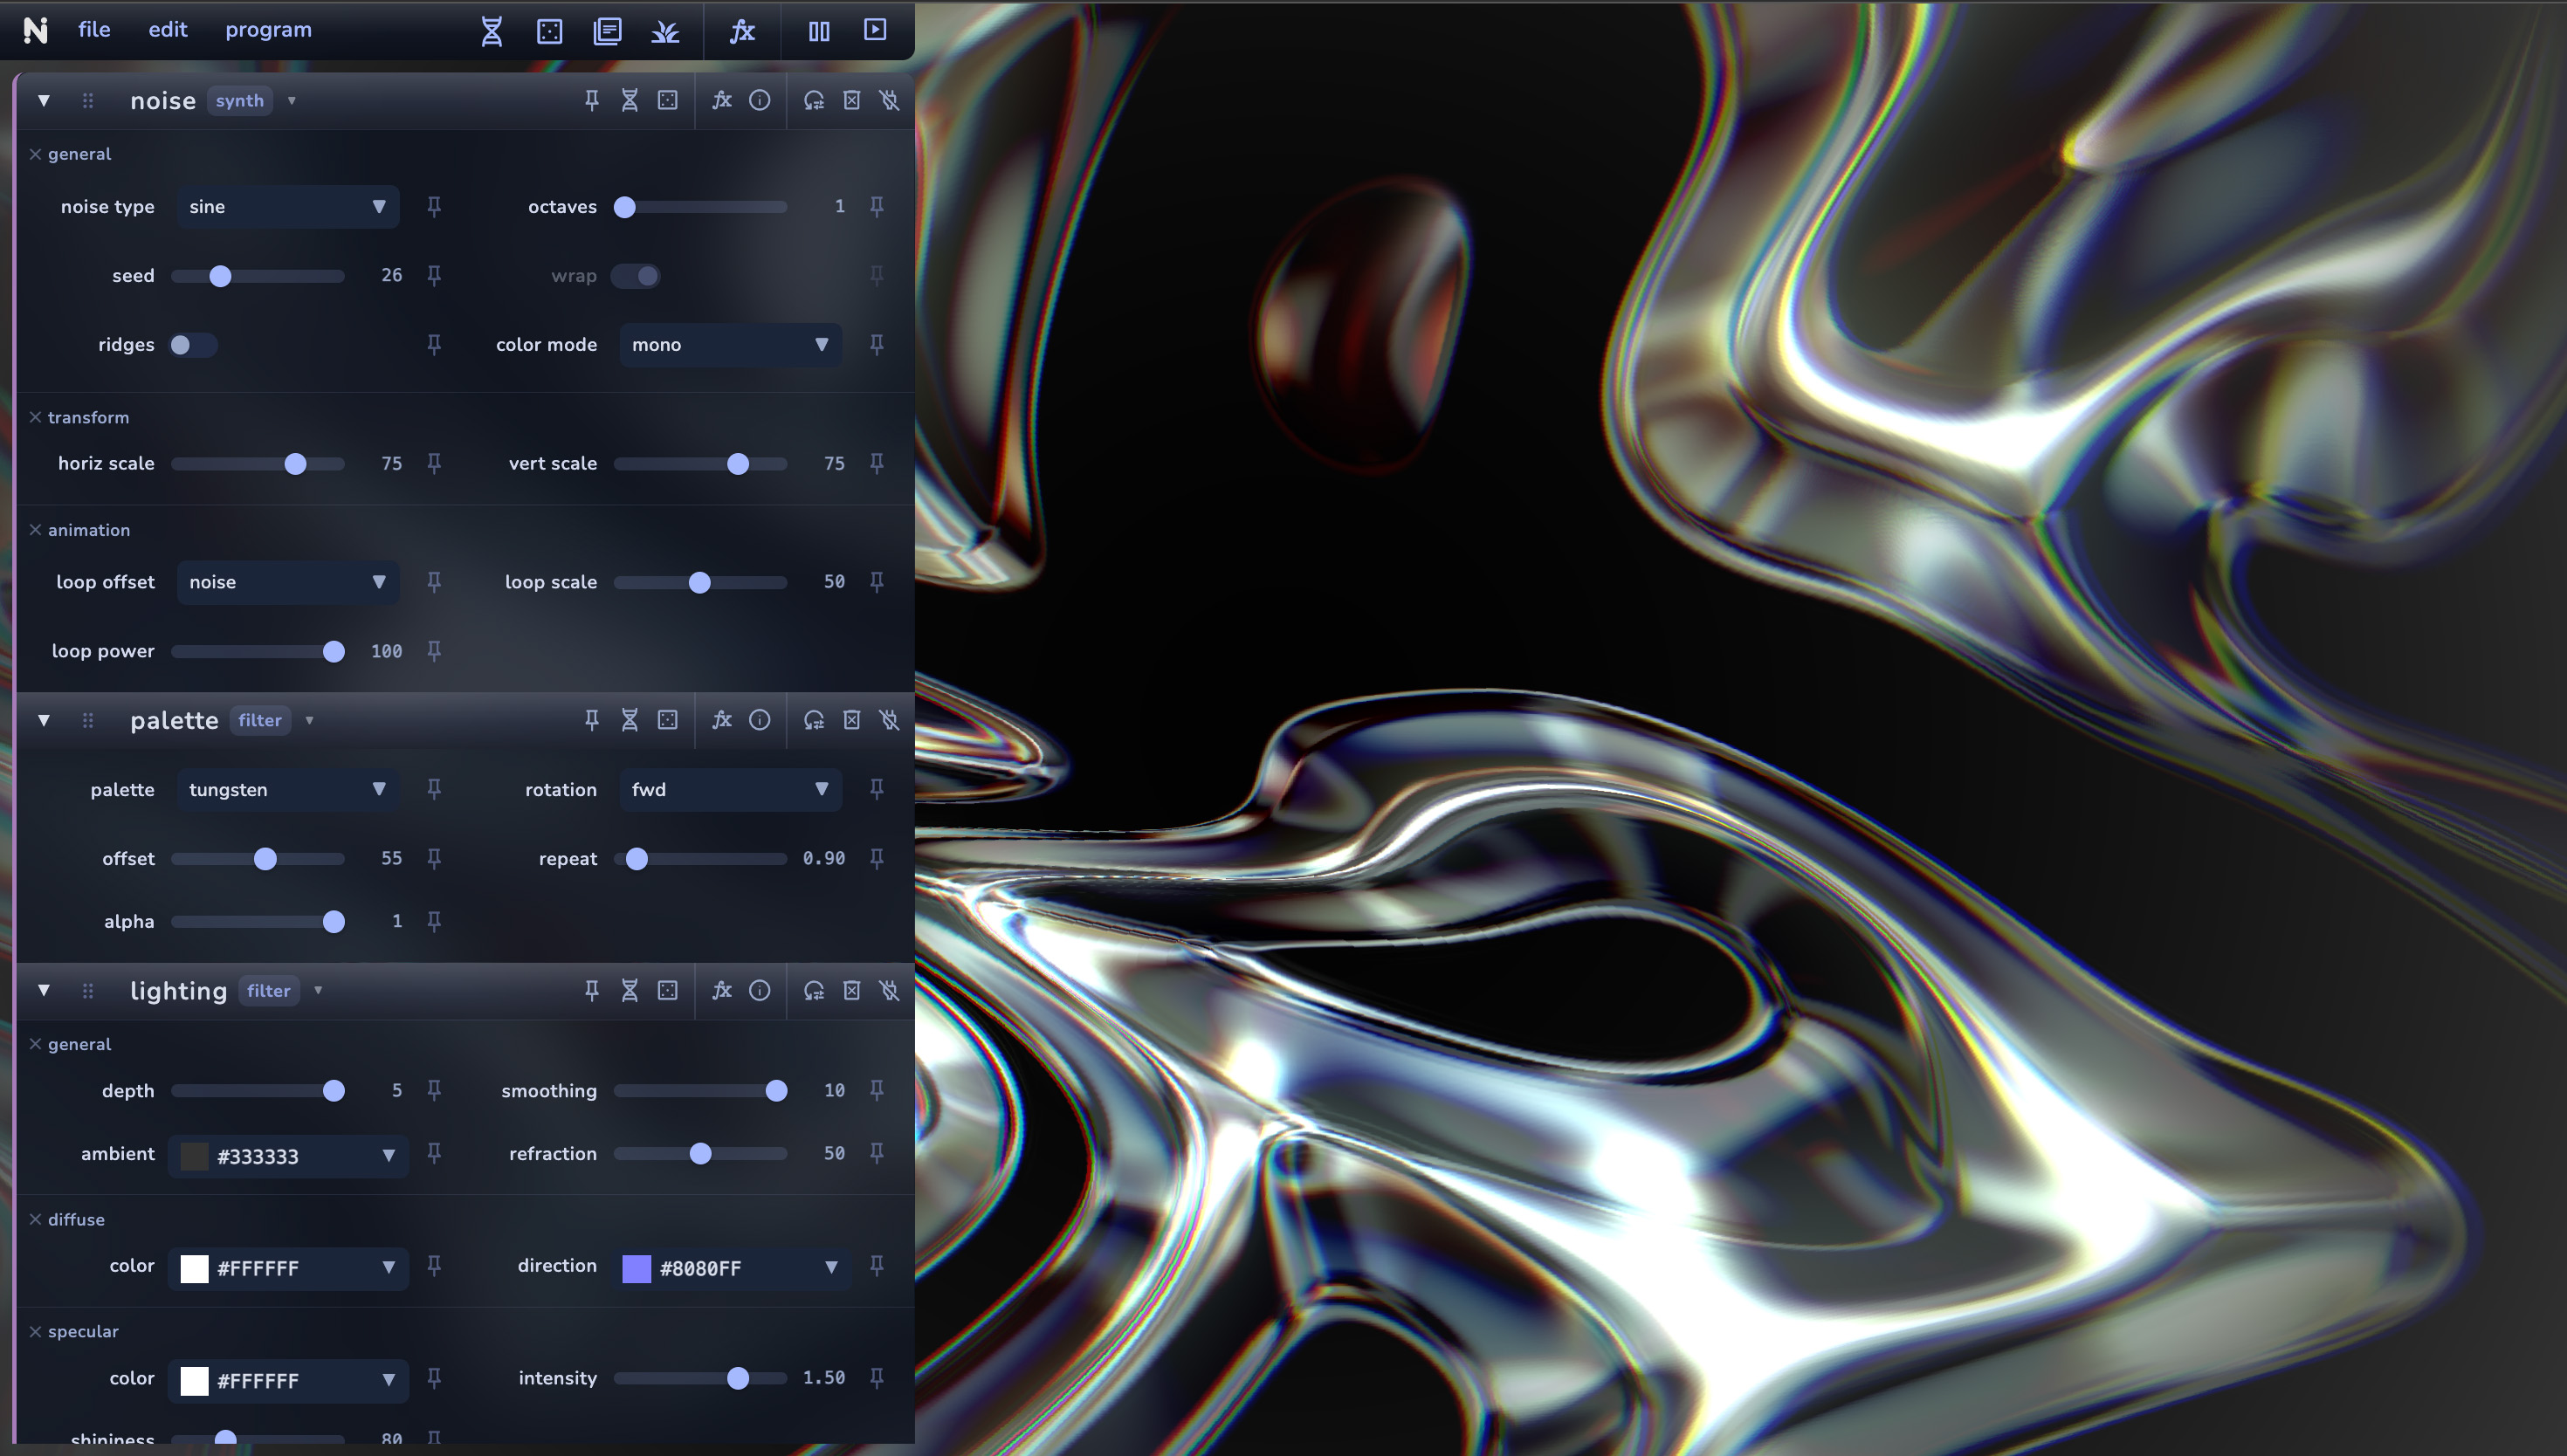Enable the wrap toggle in the noise panel
Viewport: 2567px width, 1456px height.
pos(636,275)
